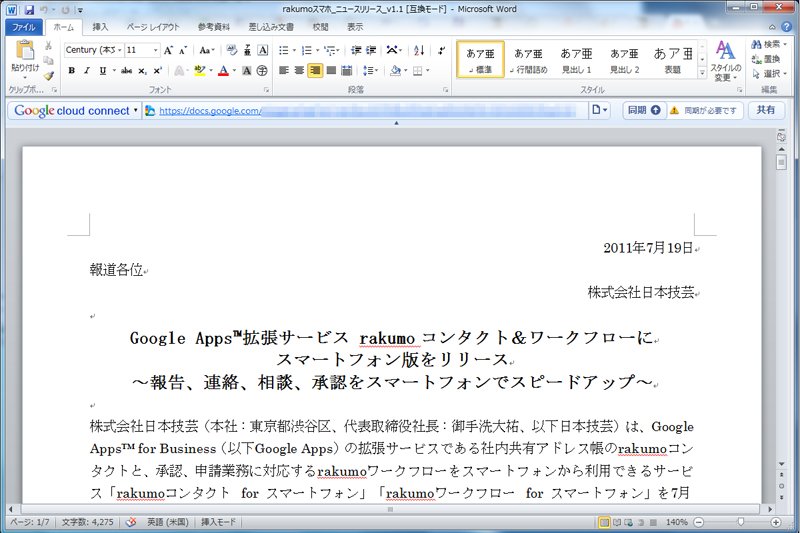Click the distributed alignment icon
The width and height of the screenshot is (800, 533).
point(346,70)
